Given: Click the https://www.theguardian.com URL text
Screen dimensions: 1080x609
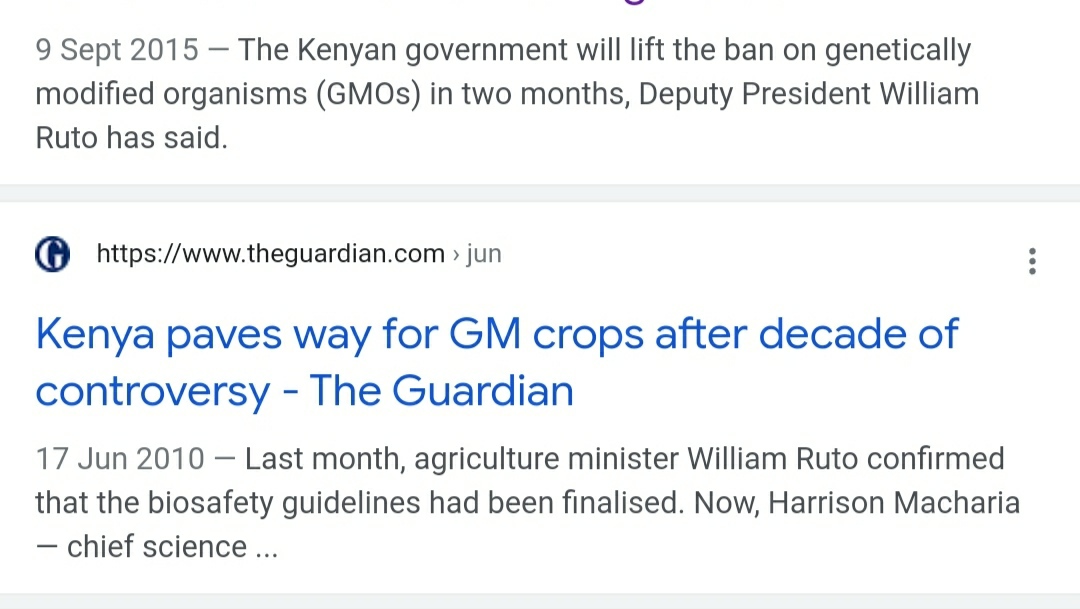Looking at the screenshot, I should [271, 254].
